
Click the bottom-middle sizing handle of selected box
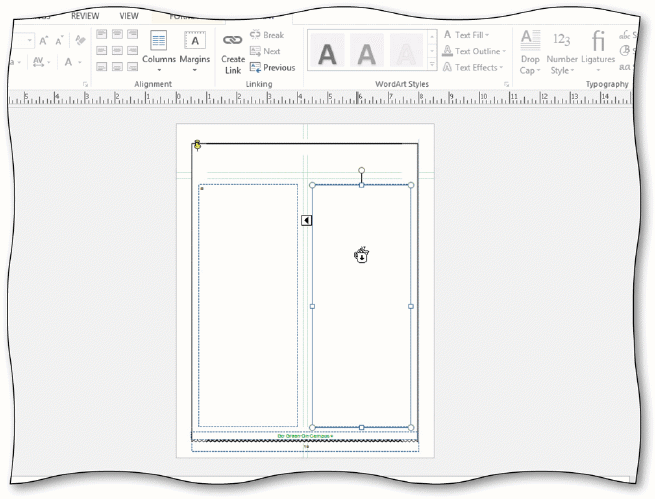[362, 428]
